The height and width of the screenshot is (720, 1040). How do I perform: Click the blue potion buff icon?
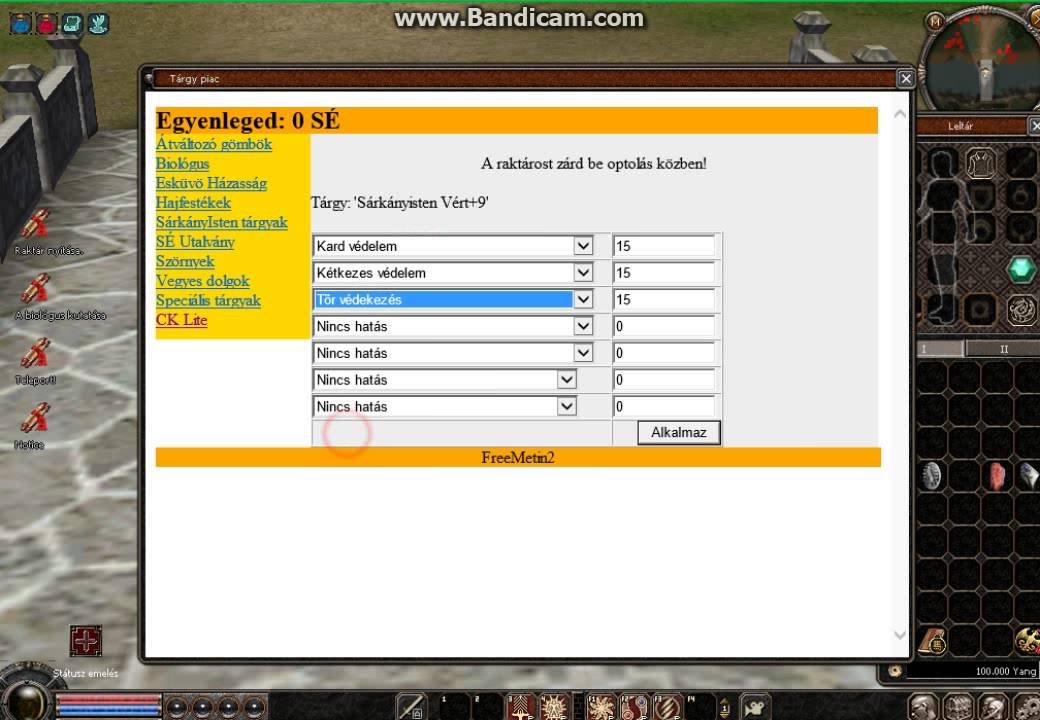pos(21,23)
